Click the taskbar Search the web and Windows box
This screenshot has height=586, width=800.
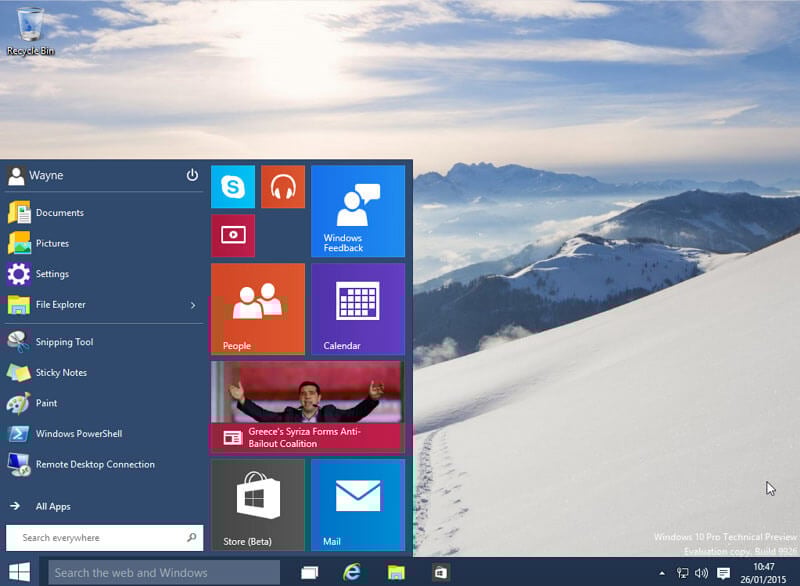click(164, 572)
